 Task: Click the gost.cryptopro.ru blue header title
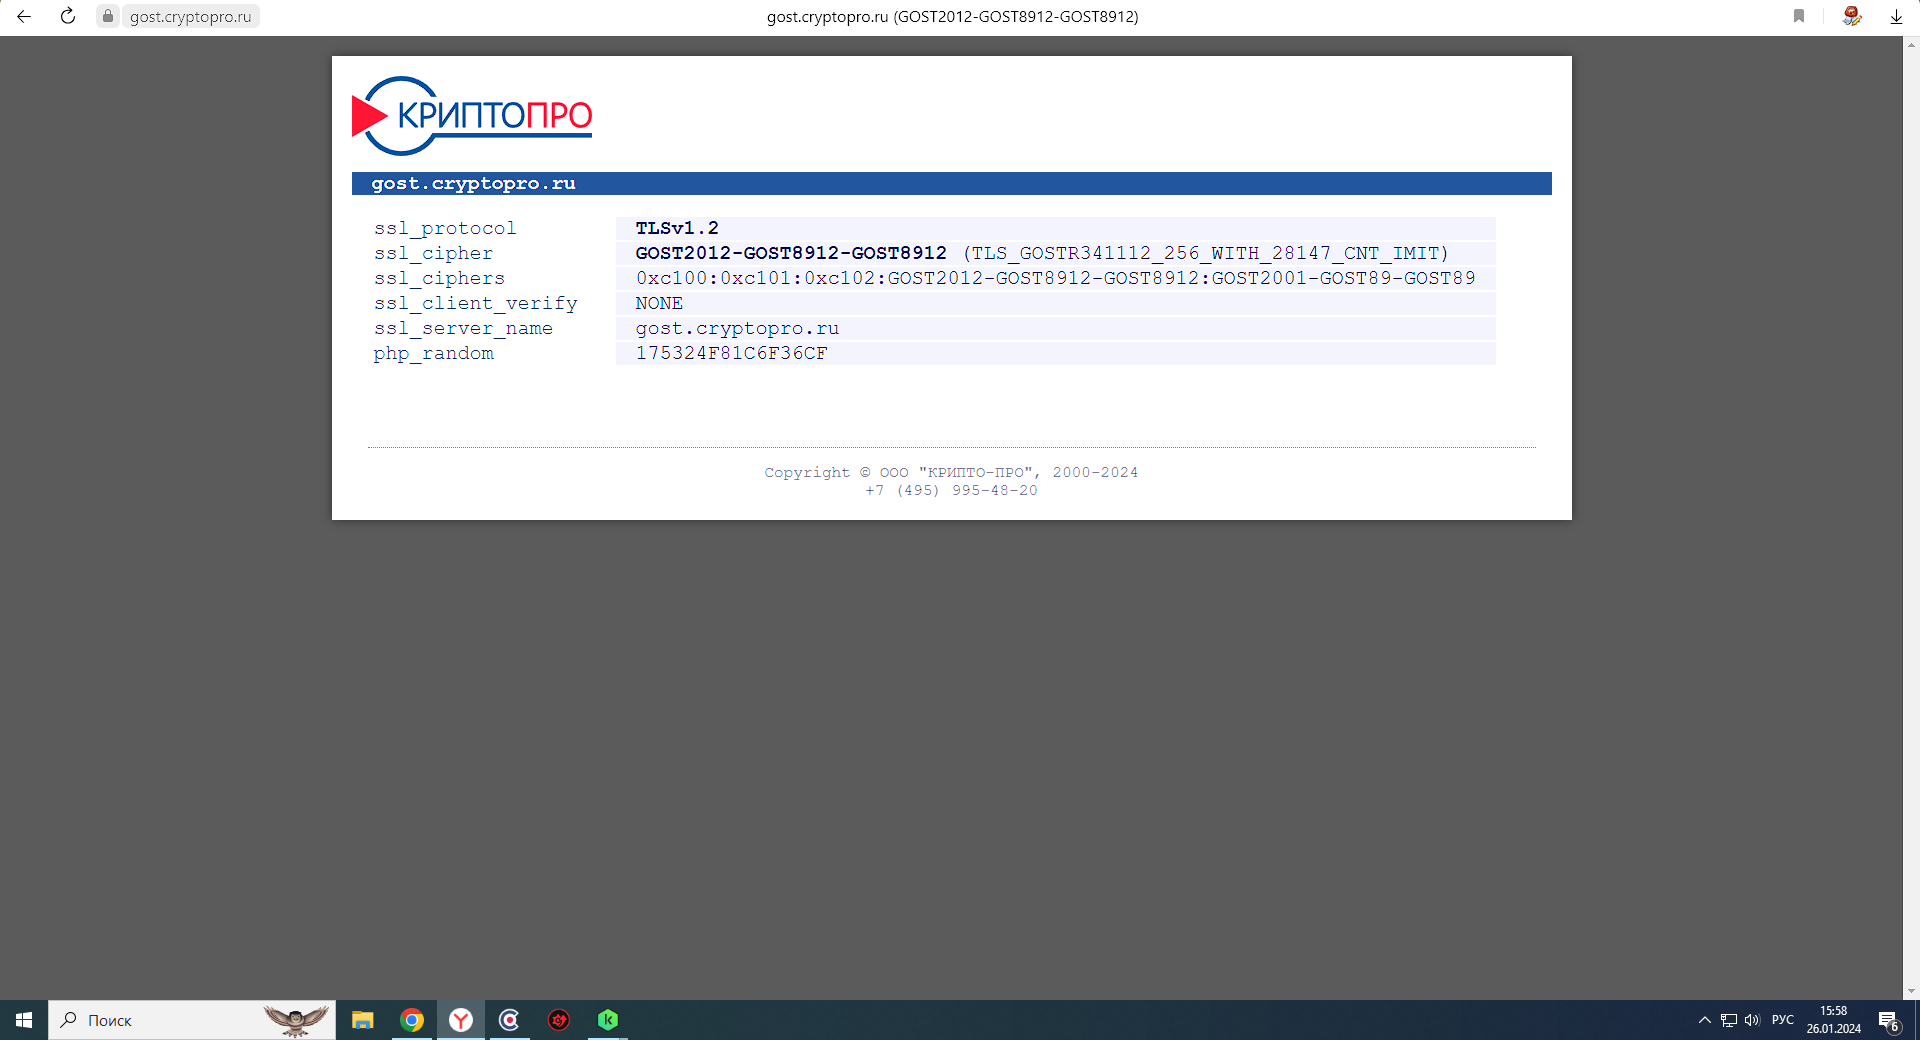pyautogui.click(x=473, y=183)
